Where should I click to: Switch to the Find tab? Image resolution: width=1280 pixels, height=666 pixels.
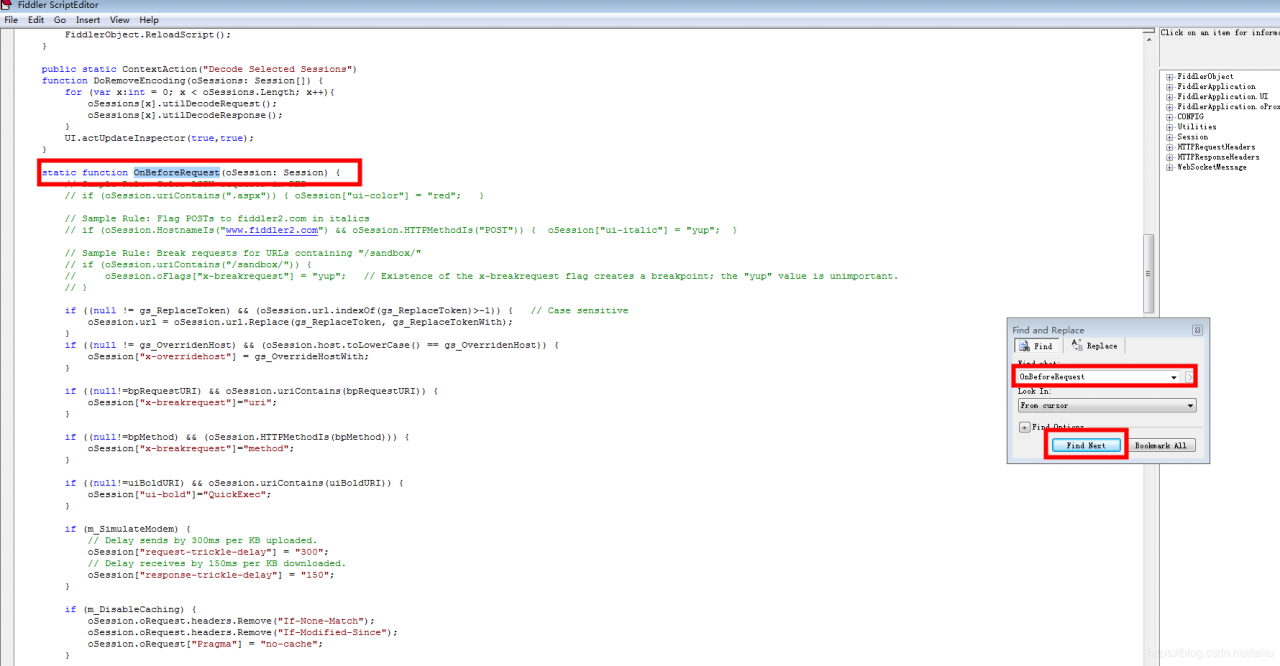pos(1036,346)
